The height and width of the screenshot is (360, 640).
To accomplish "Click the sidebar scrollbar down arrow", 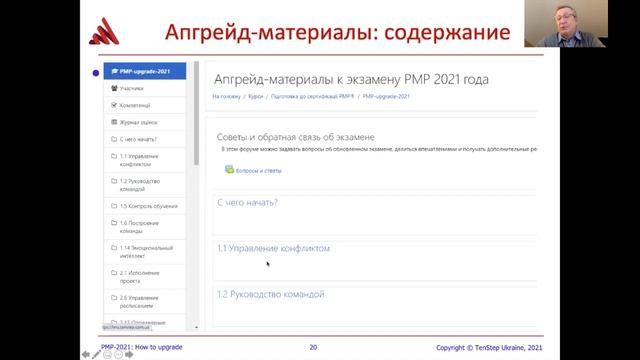I will [196, 327].
